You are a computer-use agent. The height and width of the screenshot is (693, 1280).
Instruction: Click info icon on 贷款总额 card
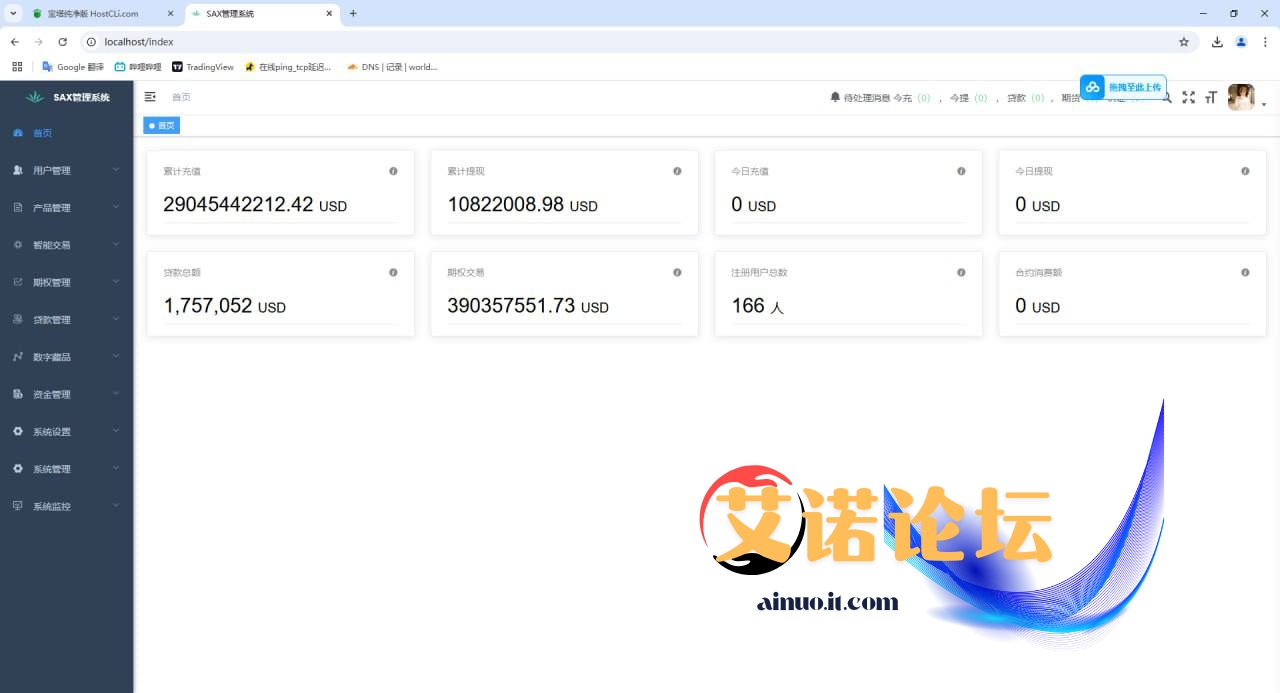click(x=393, y=272)
